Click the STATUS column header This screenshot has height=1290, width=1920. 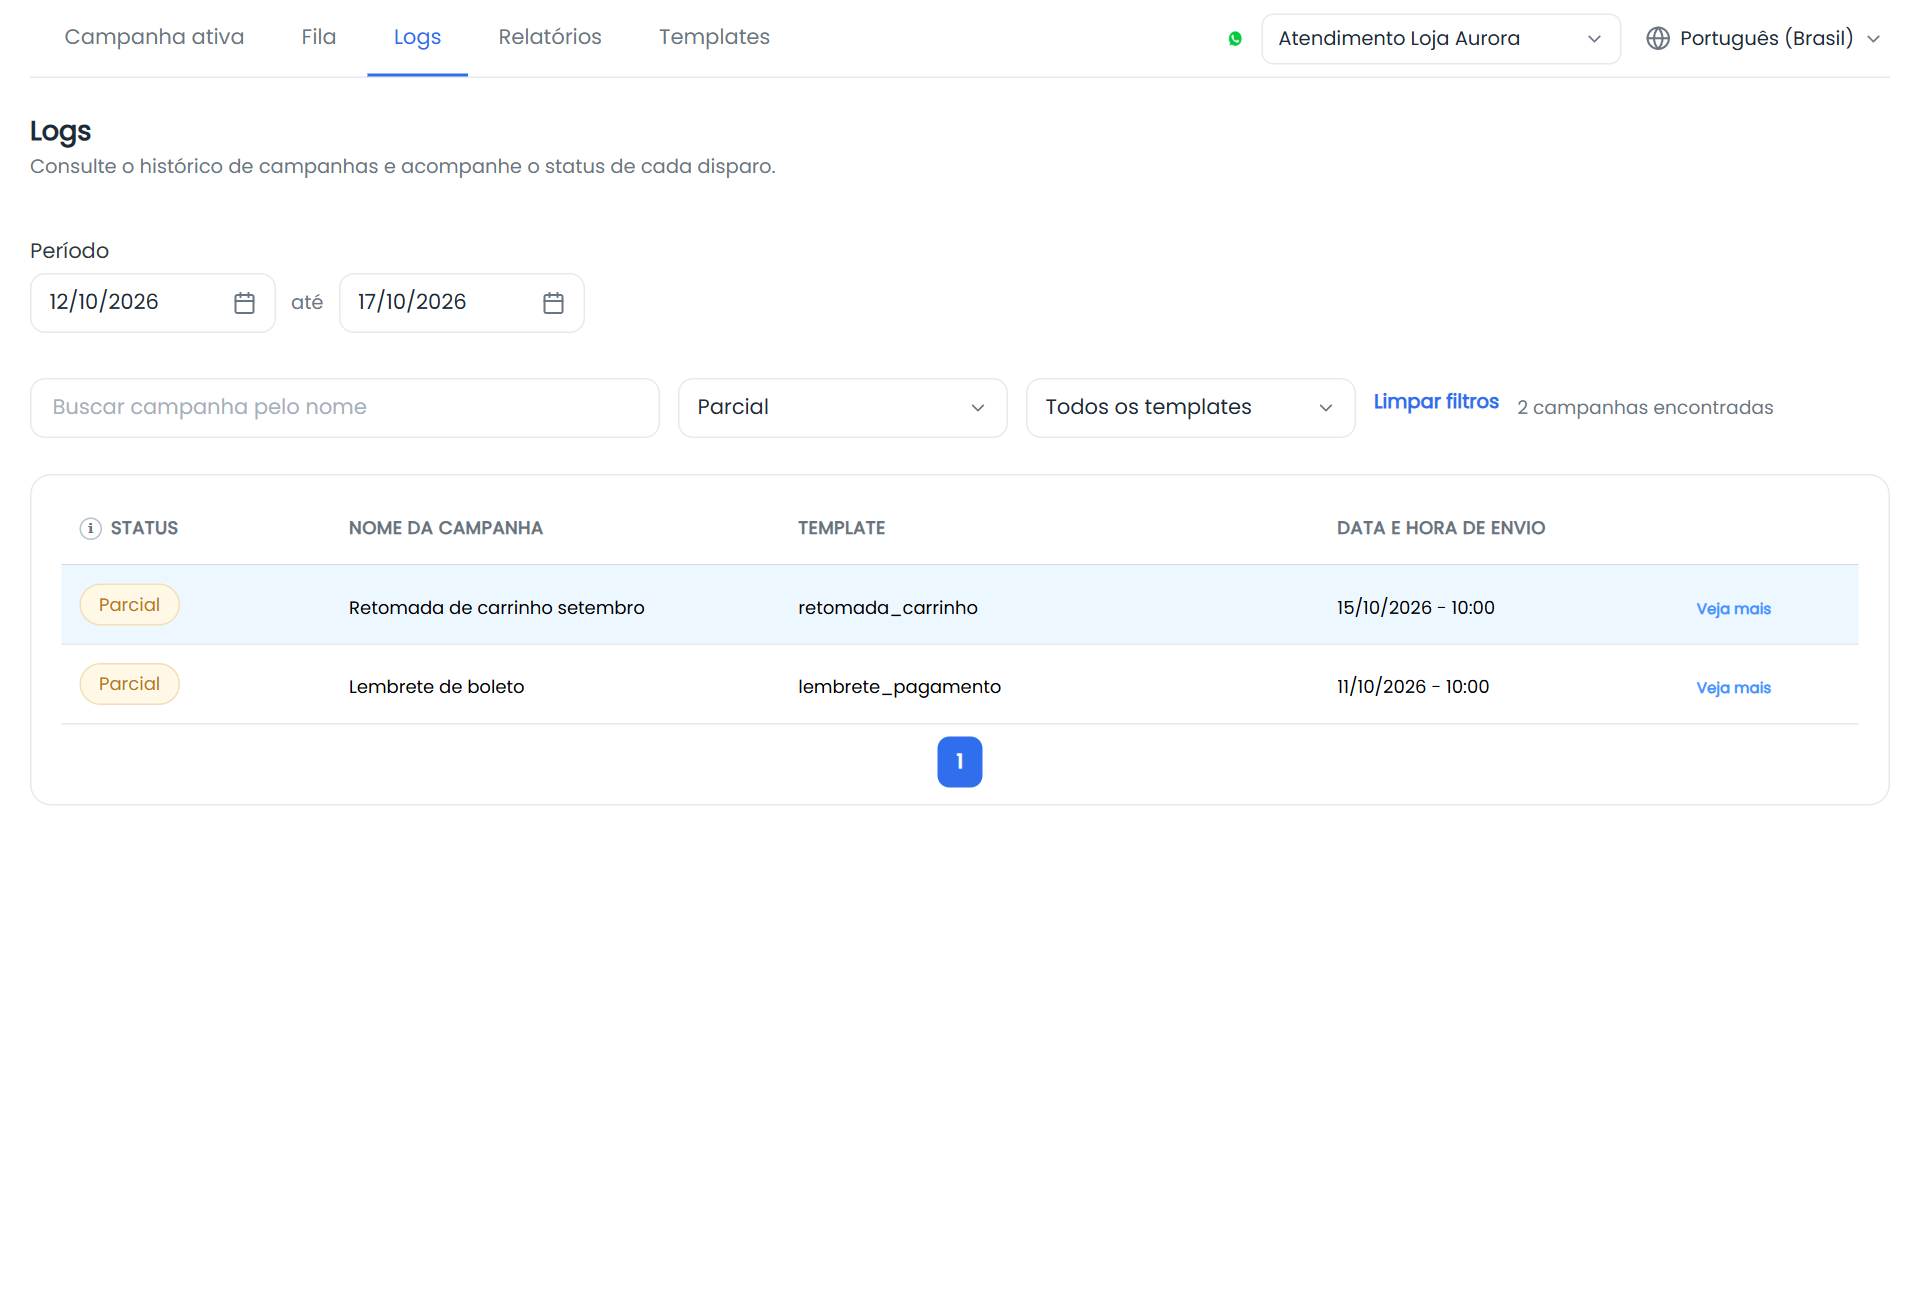coord(144,528)
